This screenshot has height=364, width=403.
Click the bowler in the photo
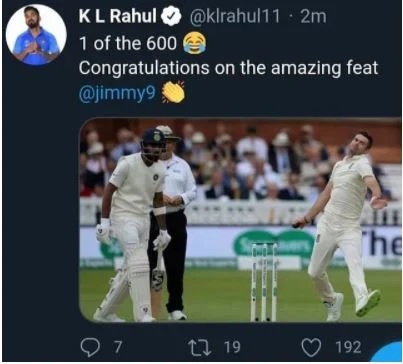340,223
